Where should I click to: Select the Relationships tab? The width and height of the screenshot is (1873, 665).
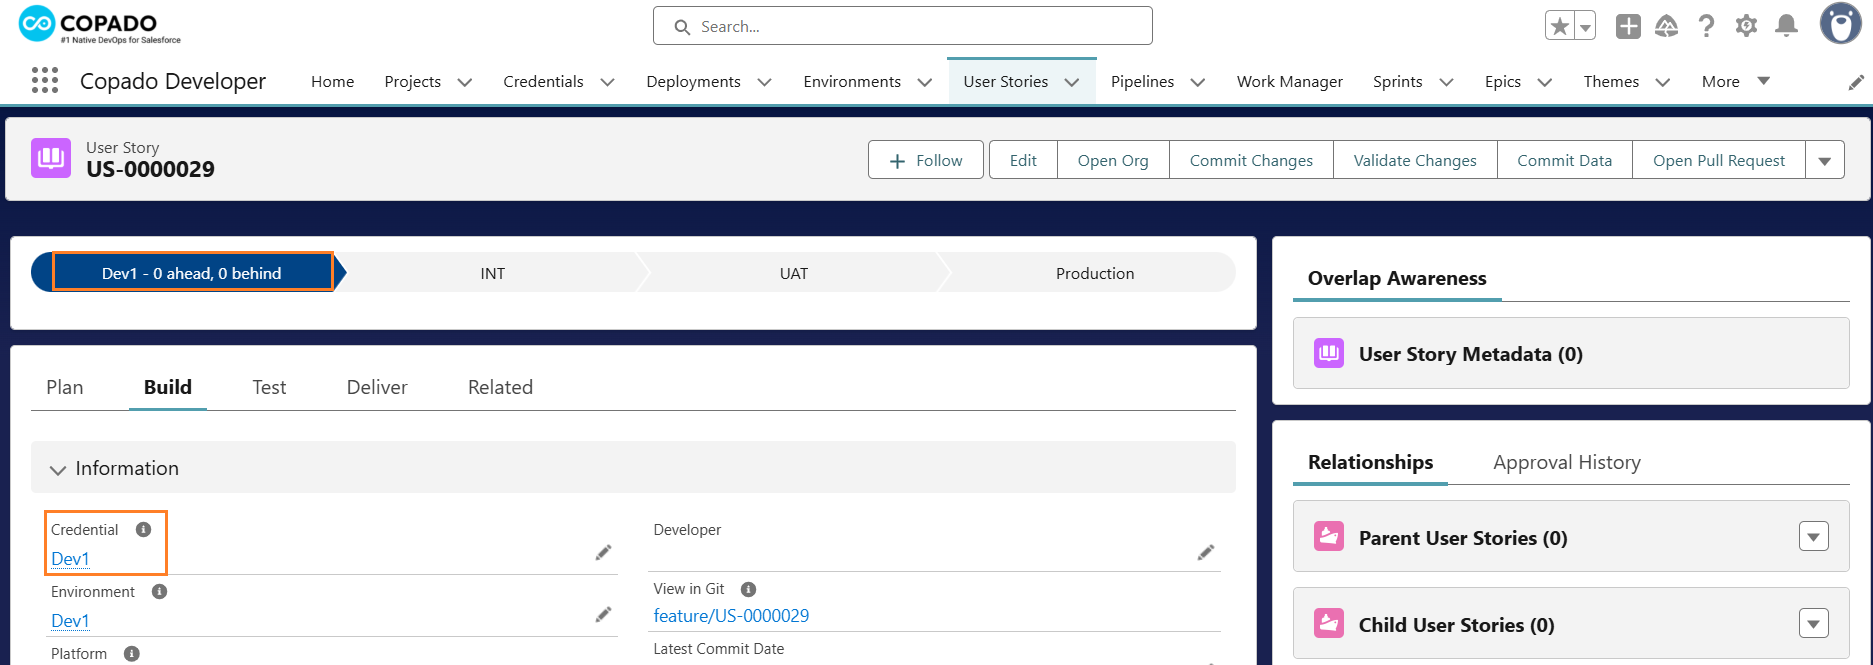click(1370, 462)
